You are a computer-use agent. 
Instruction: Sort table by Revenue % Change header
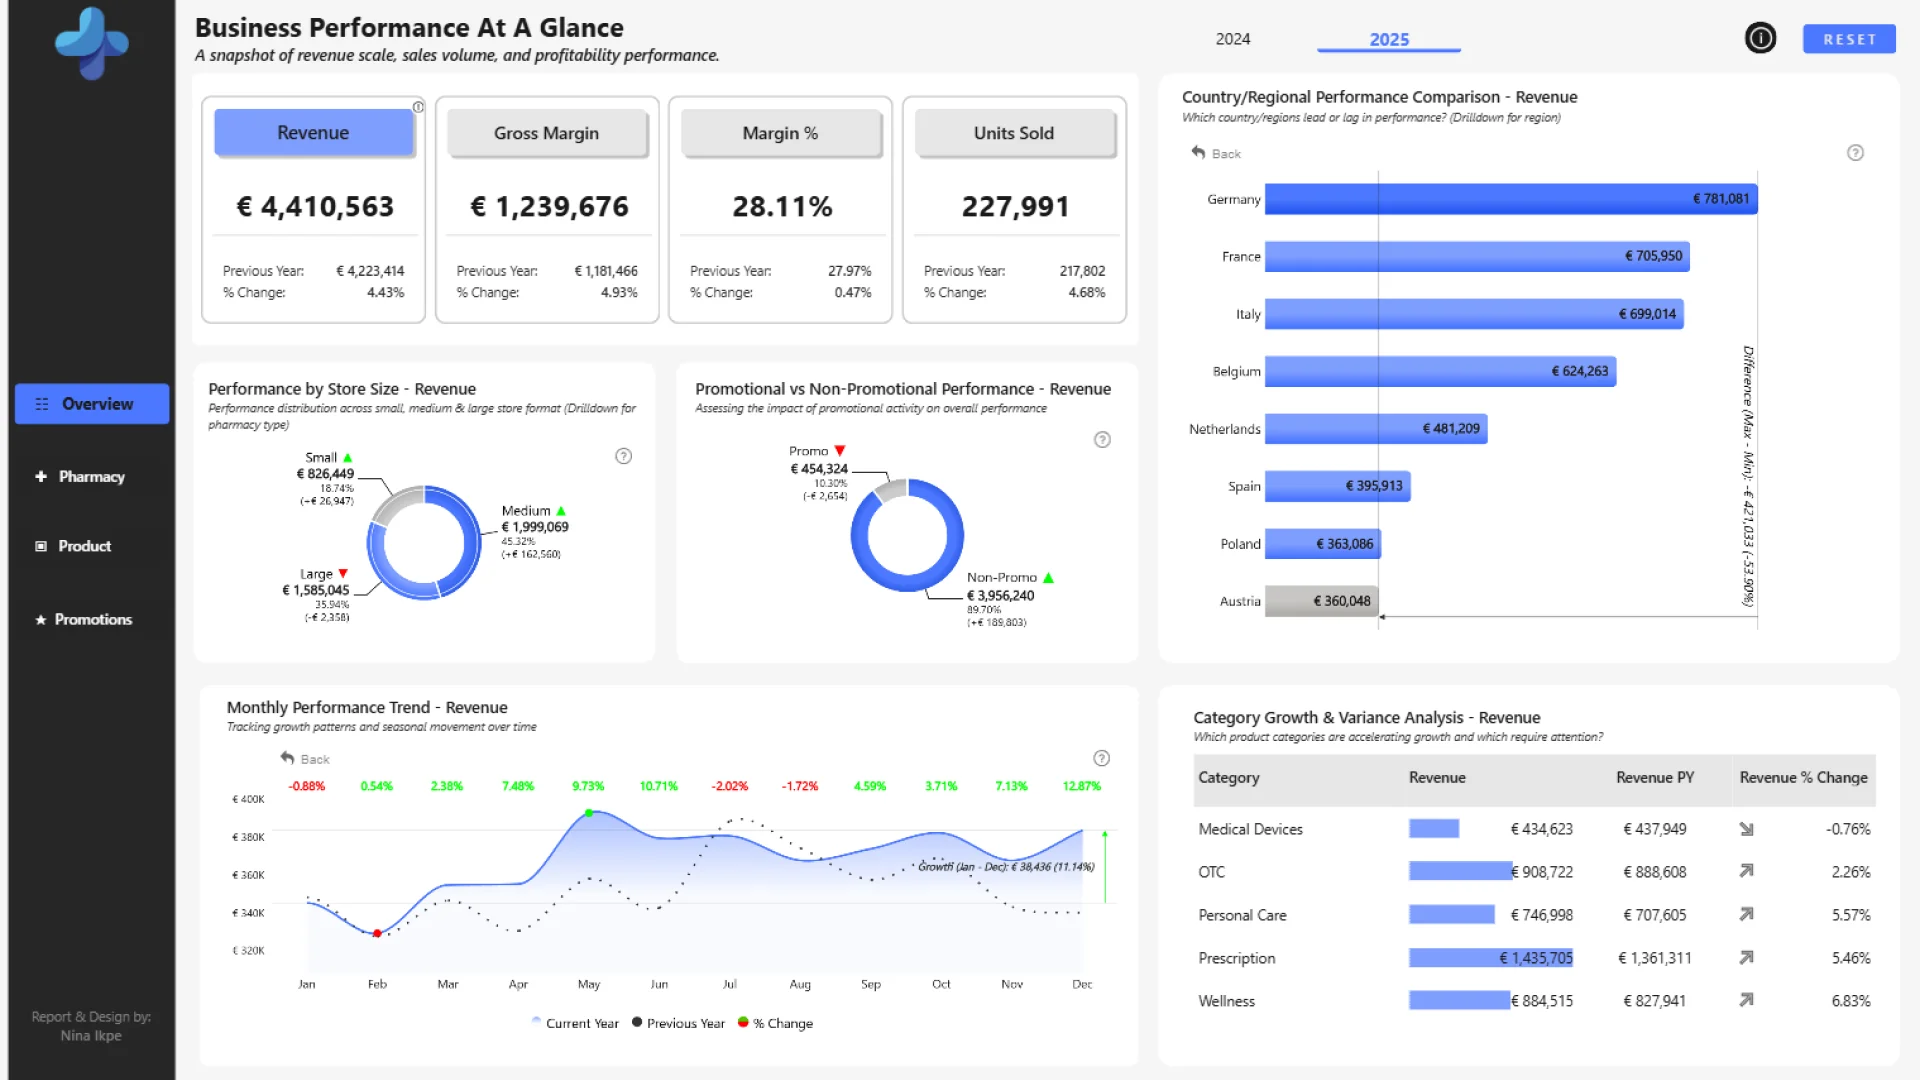(1802, 778)
